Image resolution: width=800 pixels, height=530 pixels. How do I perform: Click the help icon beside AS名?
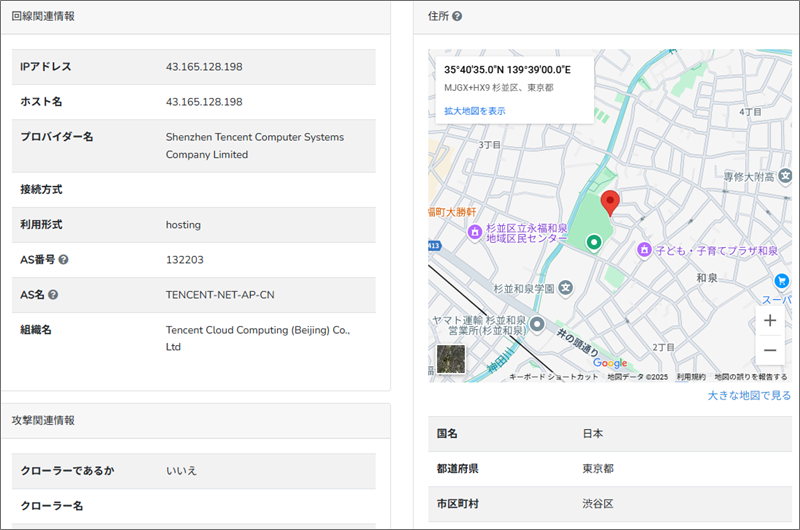coord(53,295)
